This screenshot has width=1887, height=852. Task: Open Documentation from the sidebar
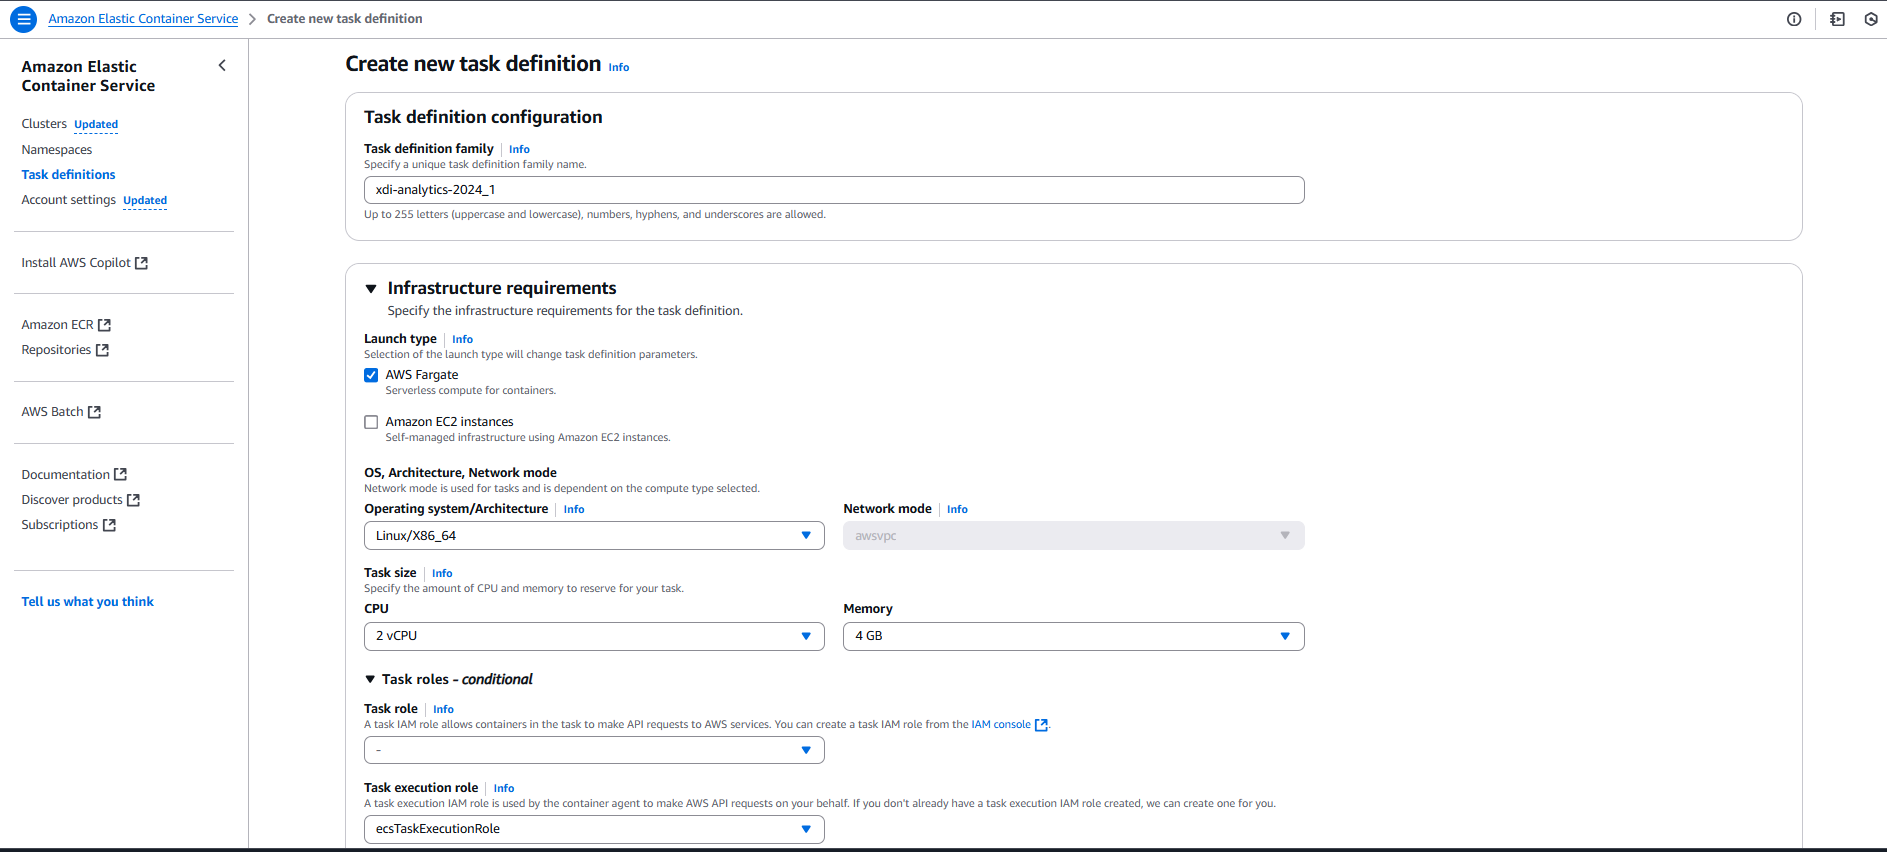pyautogui.click(x=65, y=475)
